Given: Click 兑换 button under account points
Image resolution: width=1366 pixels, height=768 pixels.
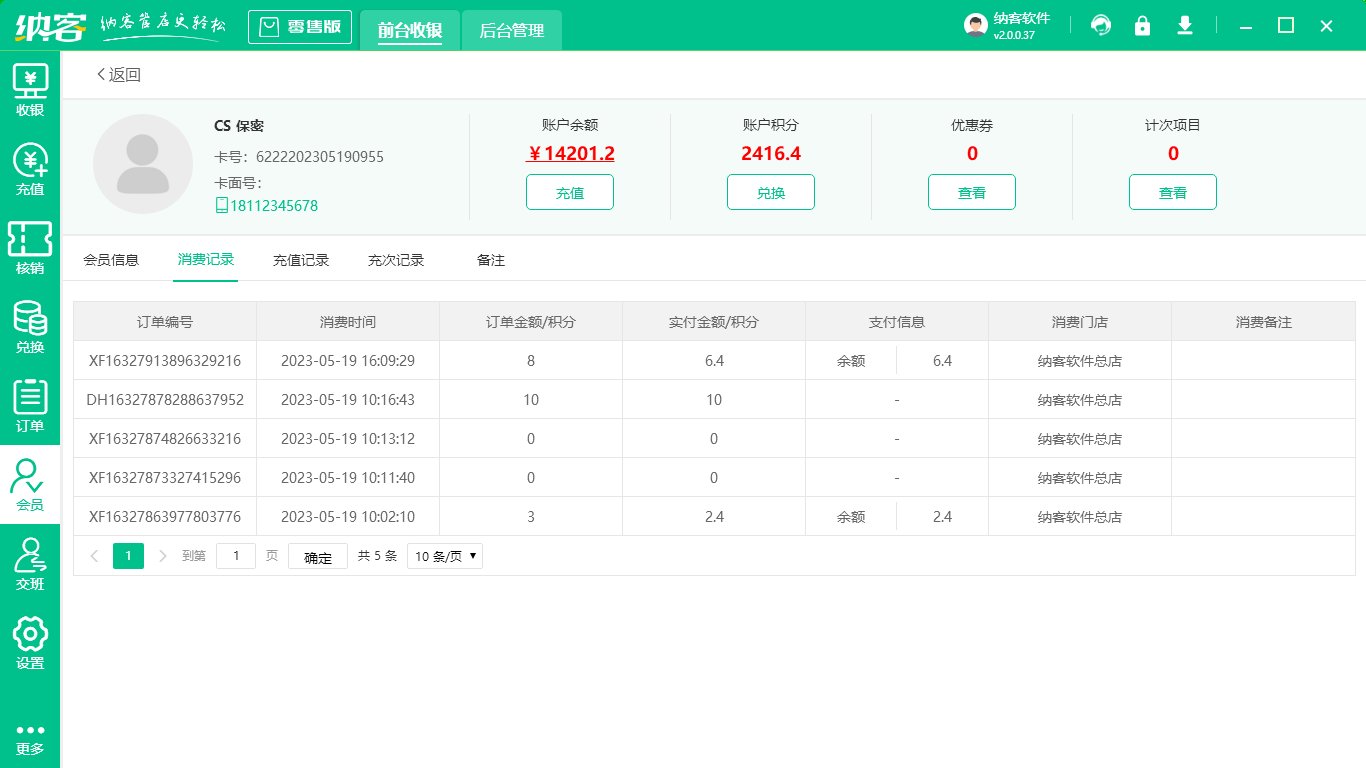Looking at the screenshot, I should tap(771, 192).
